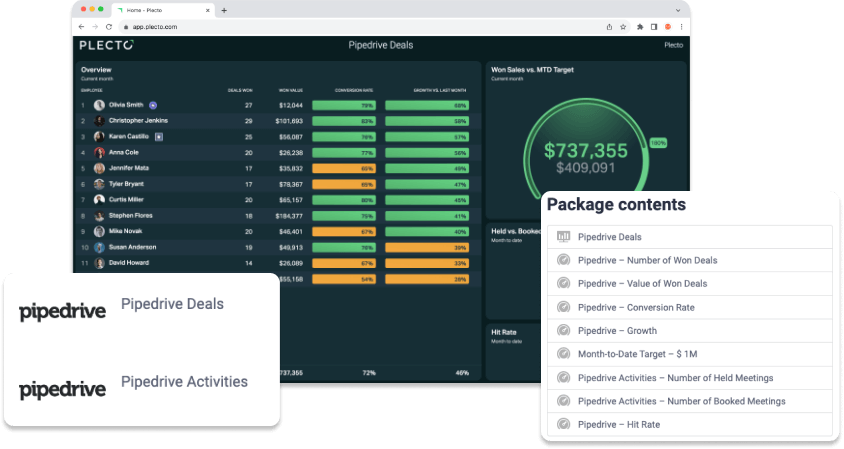Click the Deals Won column header
The image size is (844, 449).
[240, 90]
